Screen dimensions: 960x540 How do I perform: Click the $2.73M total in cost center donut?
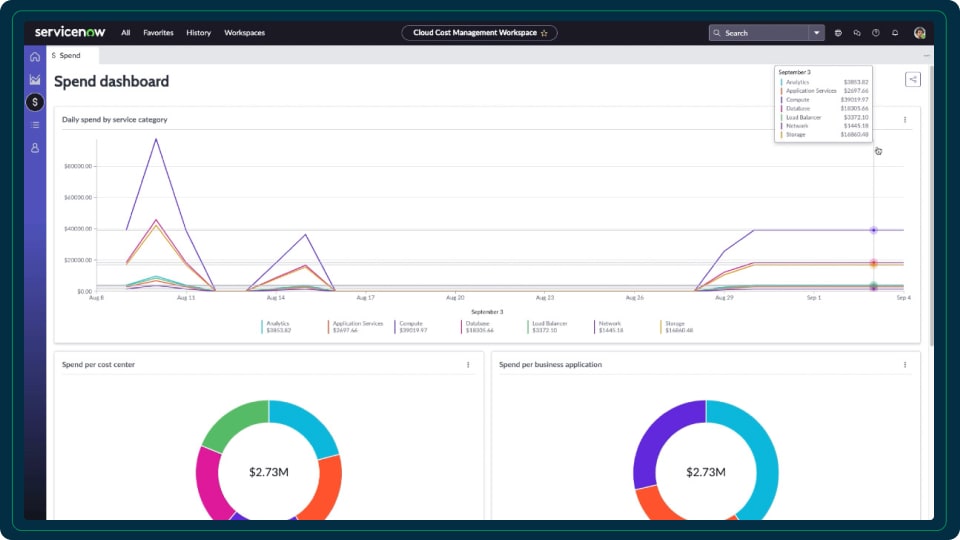pyautogui.click(x=269, y=472)
